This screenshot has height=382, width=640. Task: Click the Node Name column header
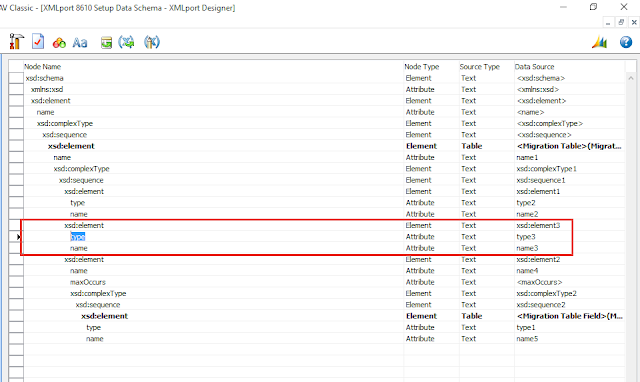click(x=42, y=67)
